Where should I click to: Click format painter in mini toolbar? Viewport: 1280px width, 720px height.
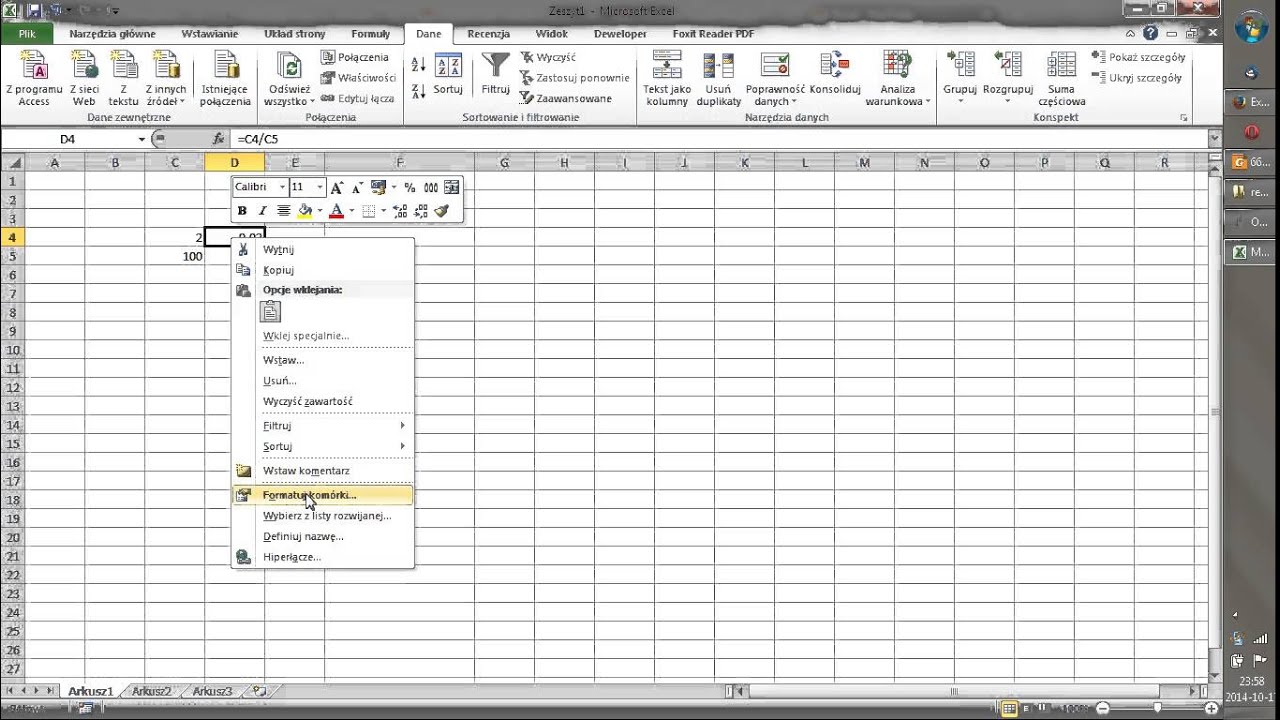pos(442,211)
